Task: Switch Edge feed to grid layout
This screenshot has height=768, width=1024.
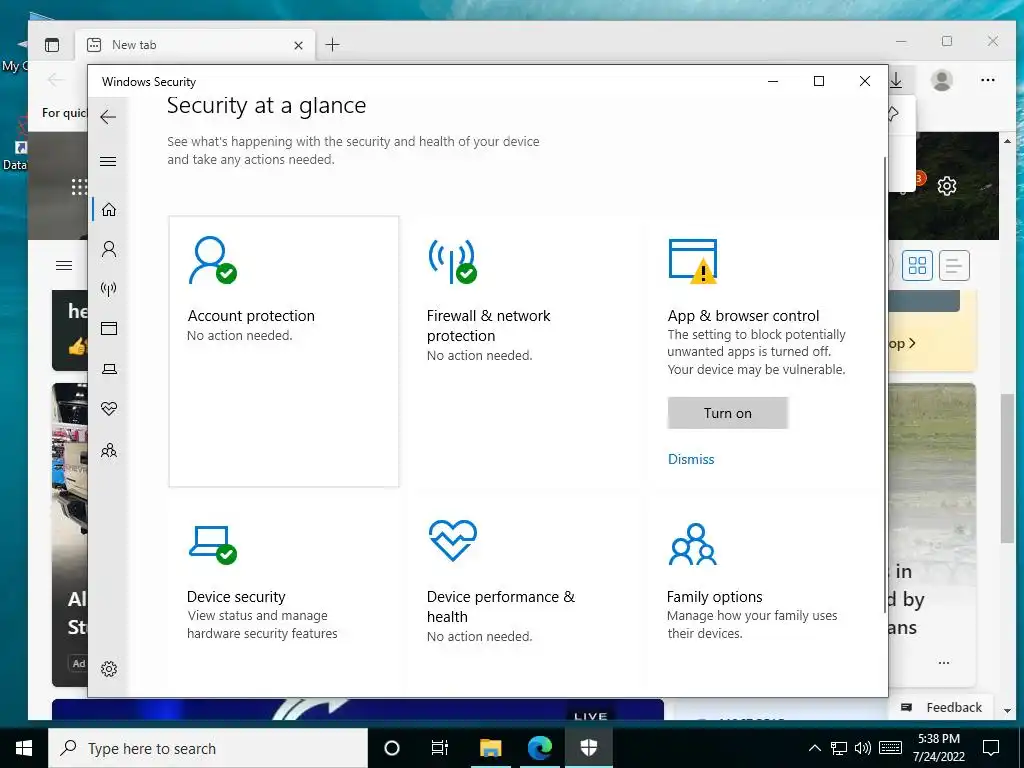Action: click(x=918, y=265)
